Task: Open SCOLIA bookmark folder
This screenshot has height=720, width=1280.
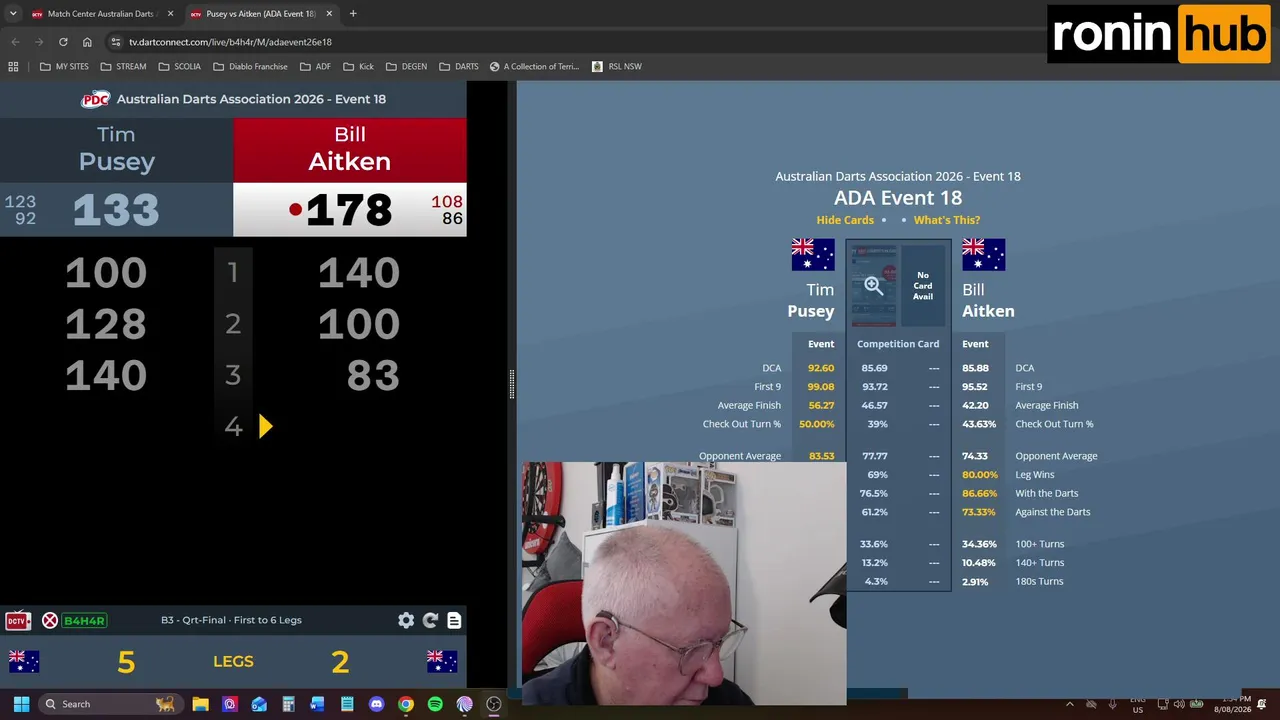Action: 179,67
